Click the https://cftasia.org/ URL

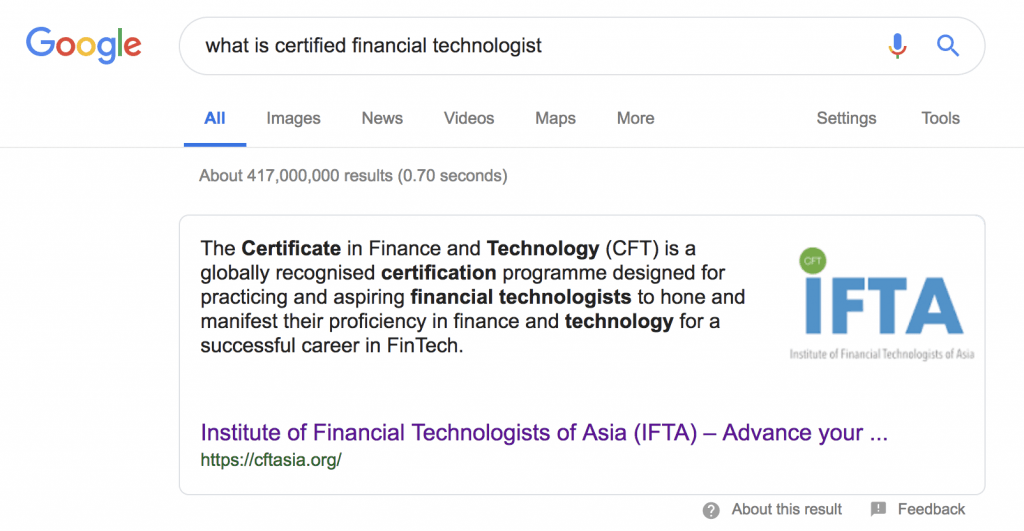[271, 460]
